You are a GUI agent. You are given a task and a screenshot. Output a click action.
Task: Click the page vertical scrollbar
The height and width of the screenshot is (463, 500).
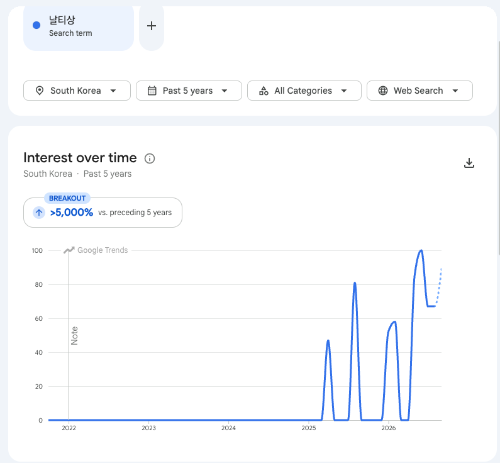499,148
